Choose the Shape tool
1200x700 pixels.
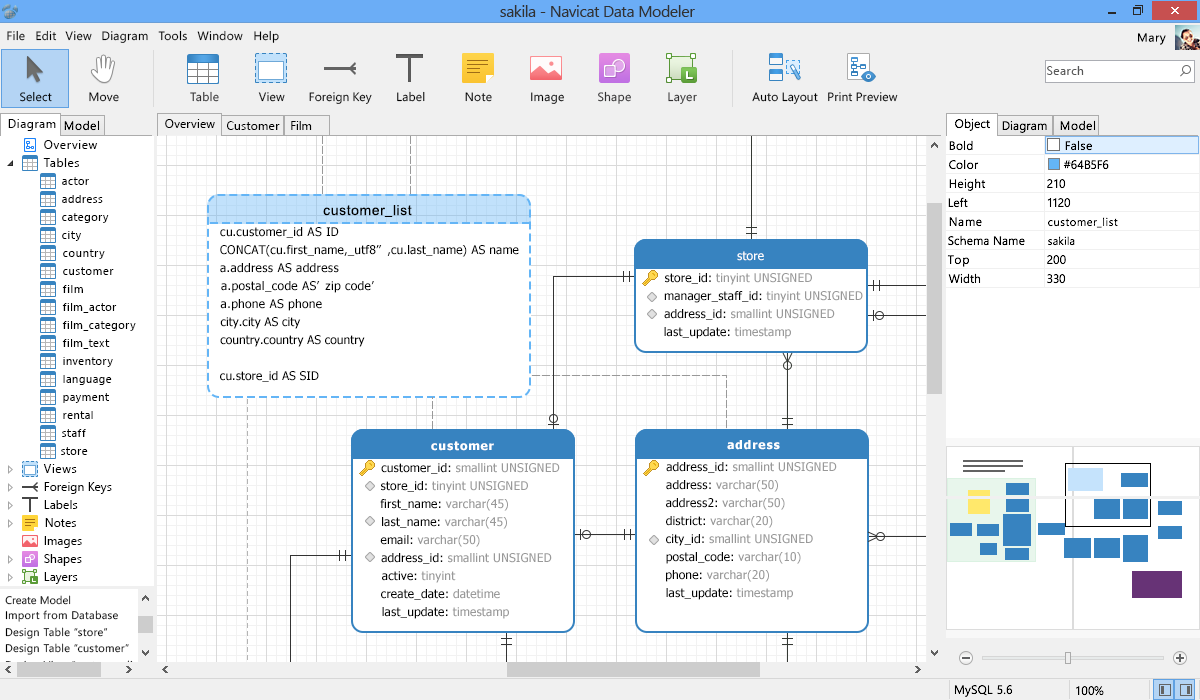[x=614, y=78]
